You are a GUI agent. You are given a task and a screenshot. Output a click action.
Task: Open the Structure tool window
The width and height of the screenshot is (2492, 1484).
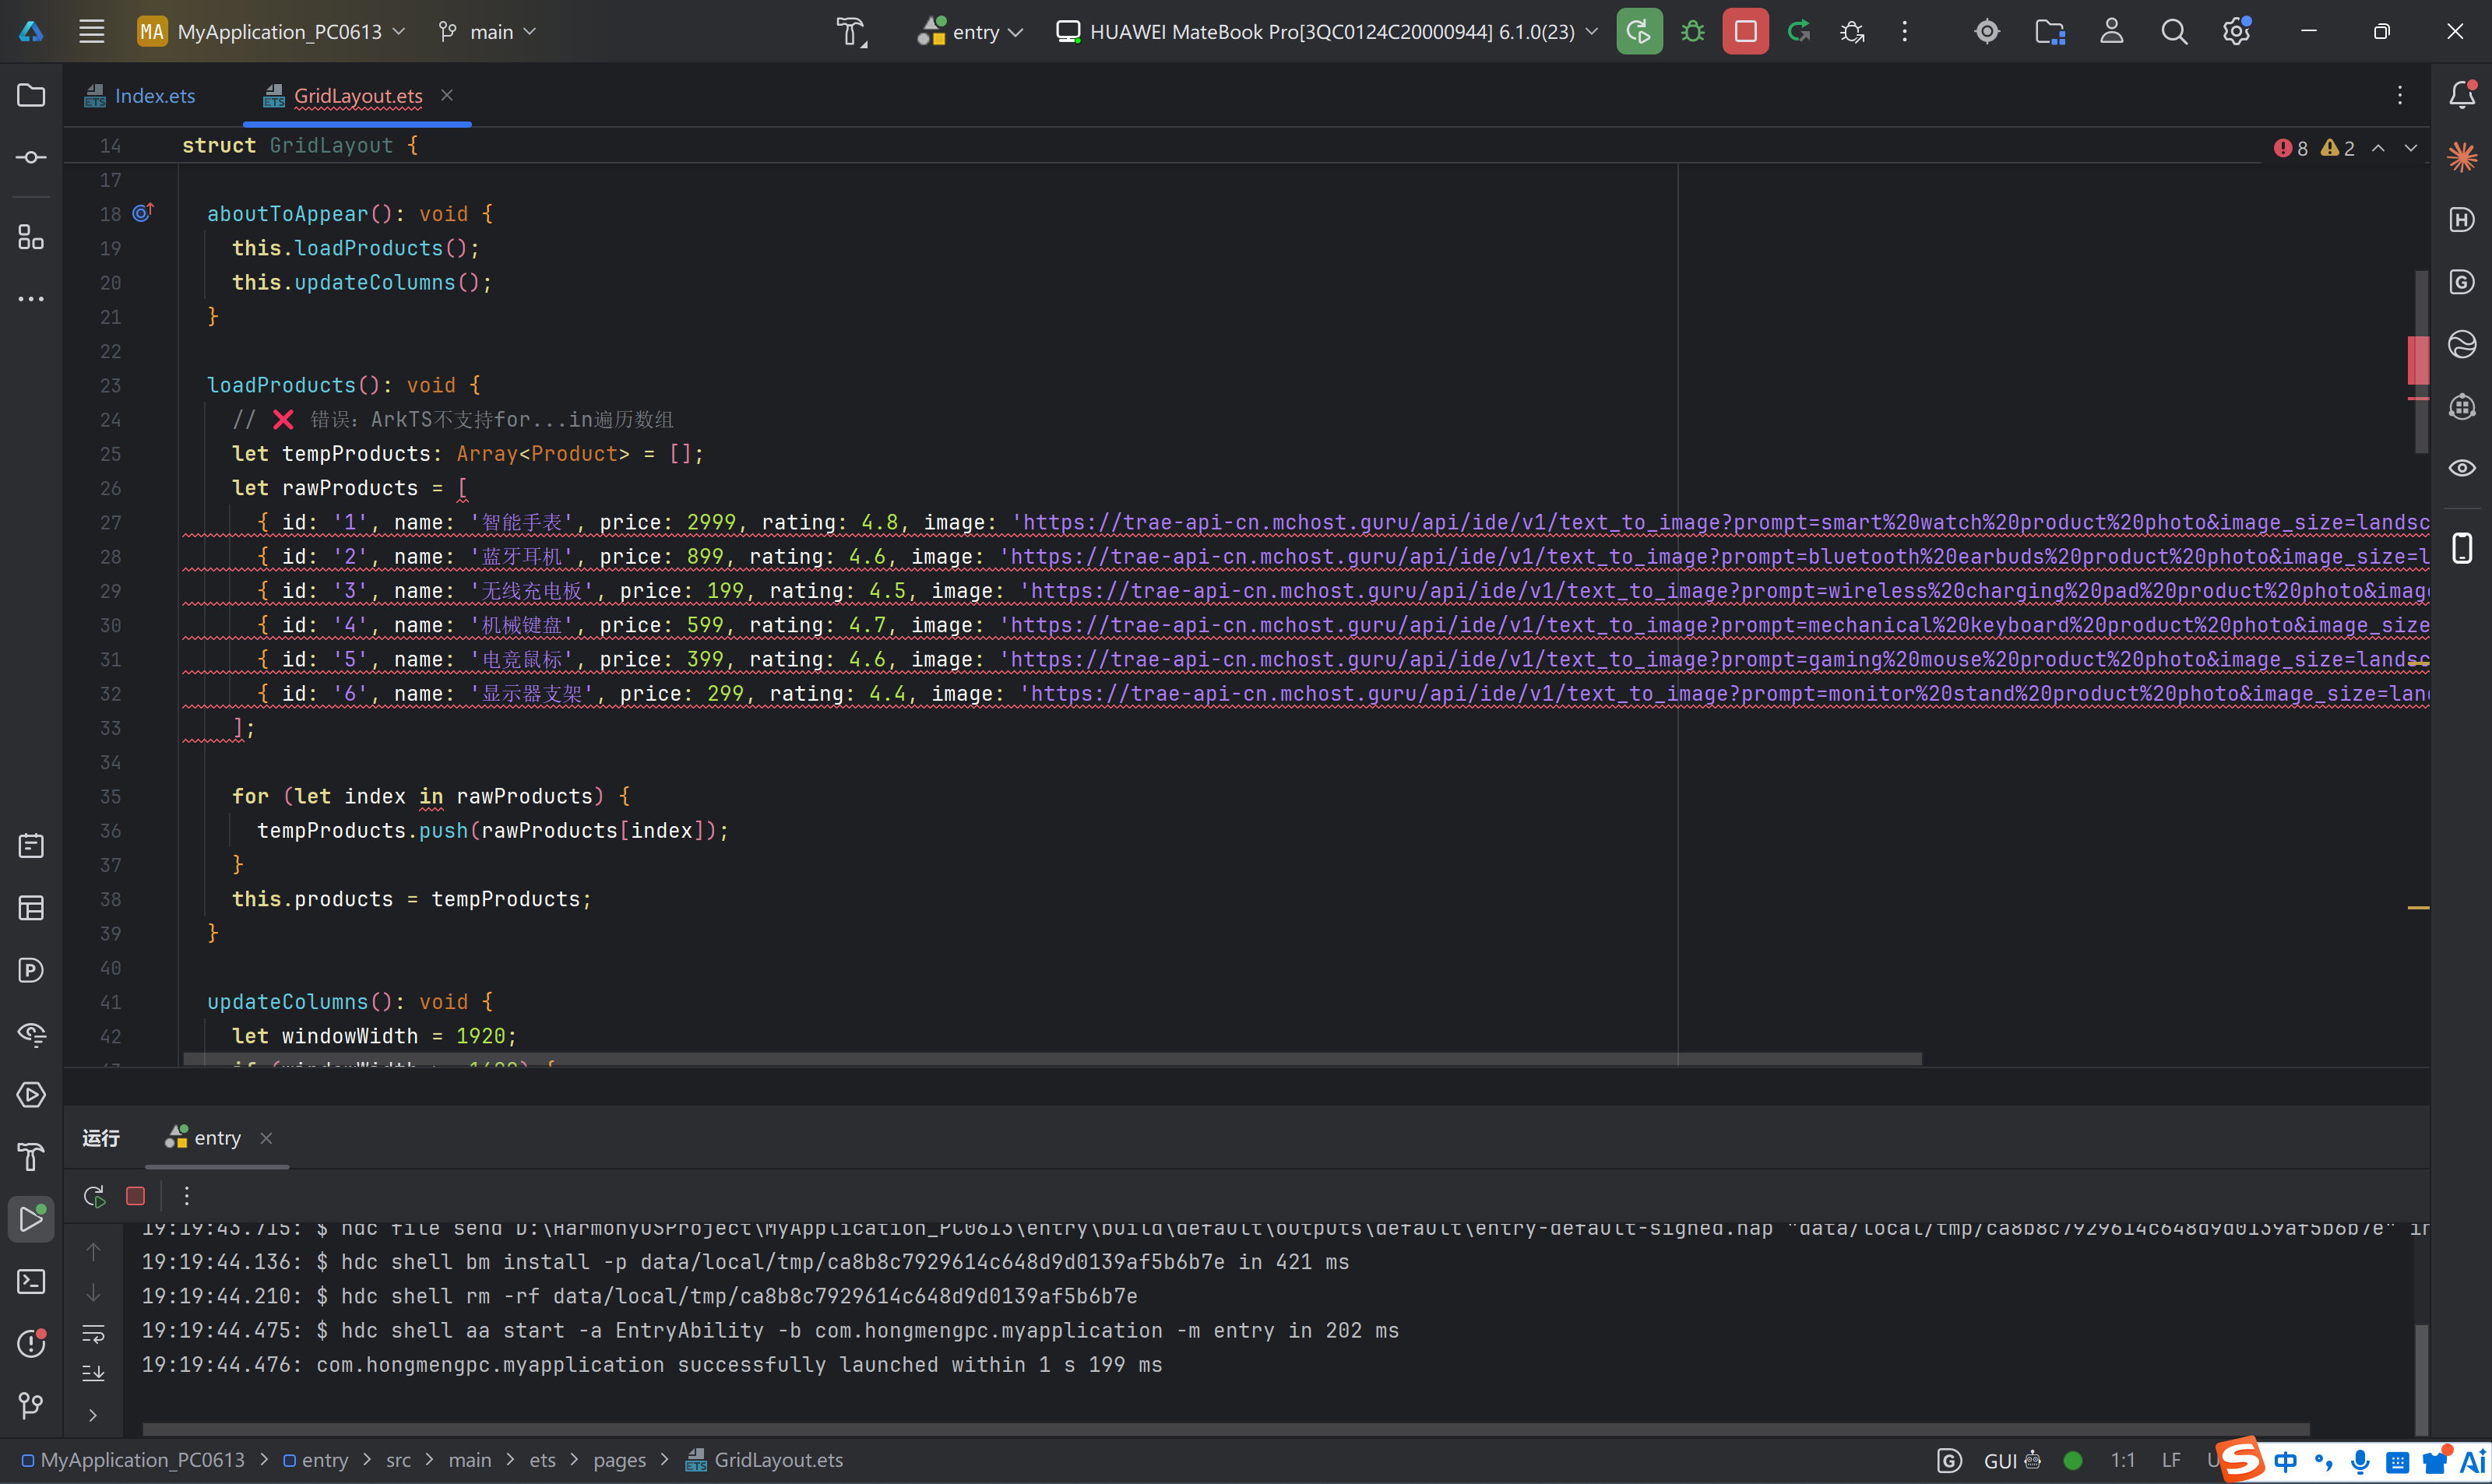tap(31, 237)
